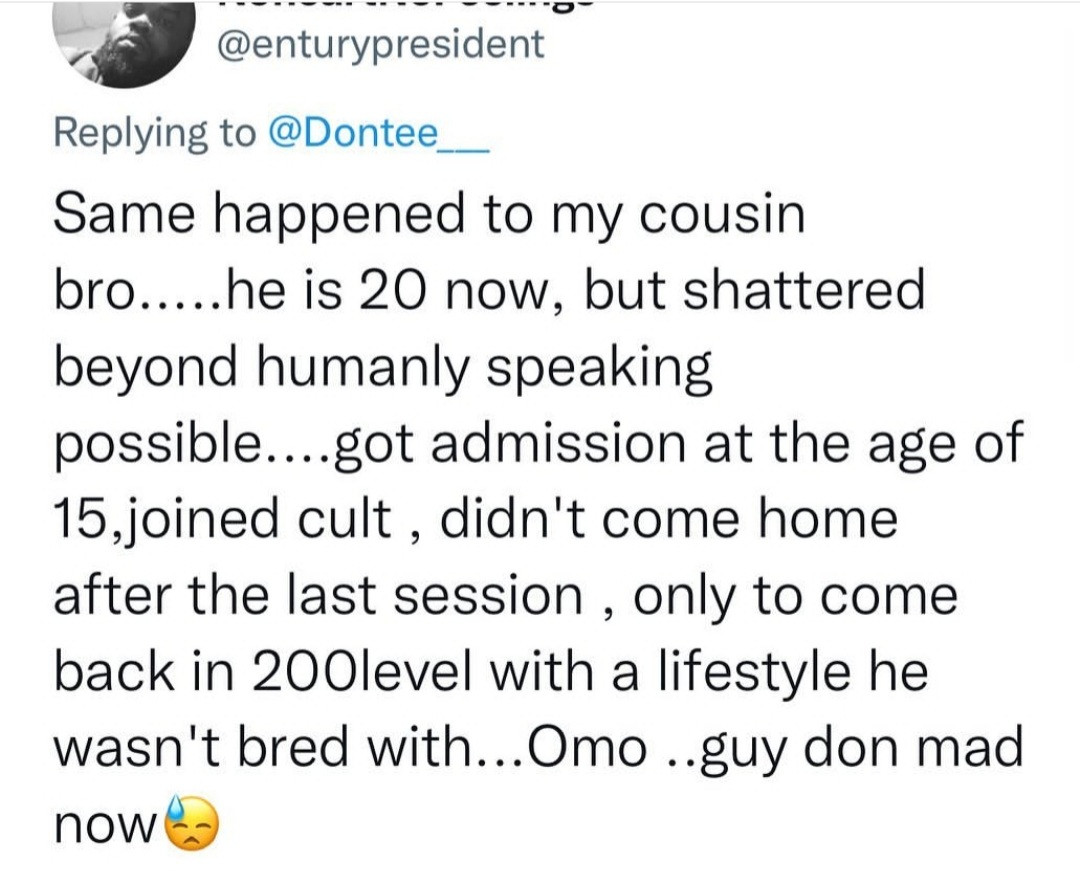Screen dimensions: 1080x871
Task: Click the words "after the last session"
Action: coord(316,597)
